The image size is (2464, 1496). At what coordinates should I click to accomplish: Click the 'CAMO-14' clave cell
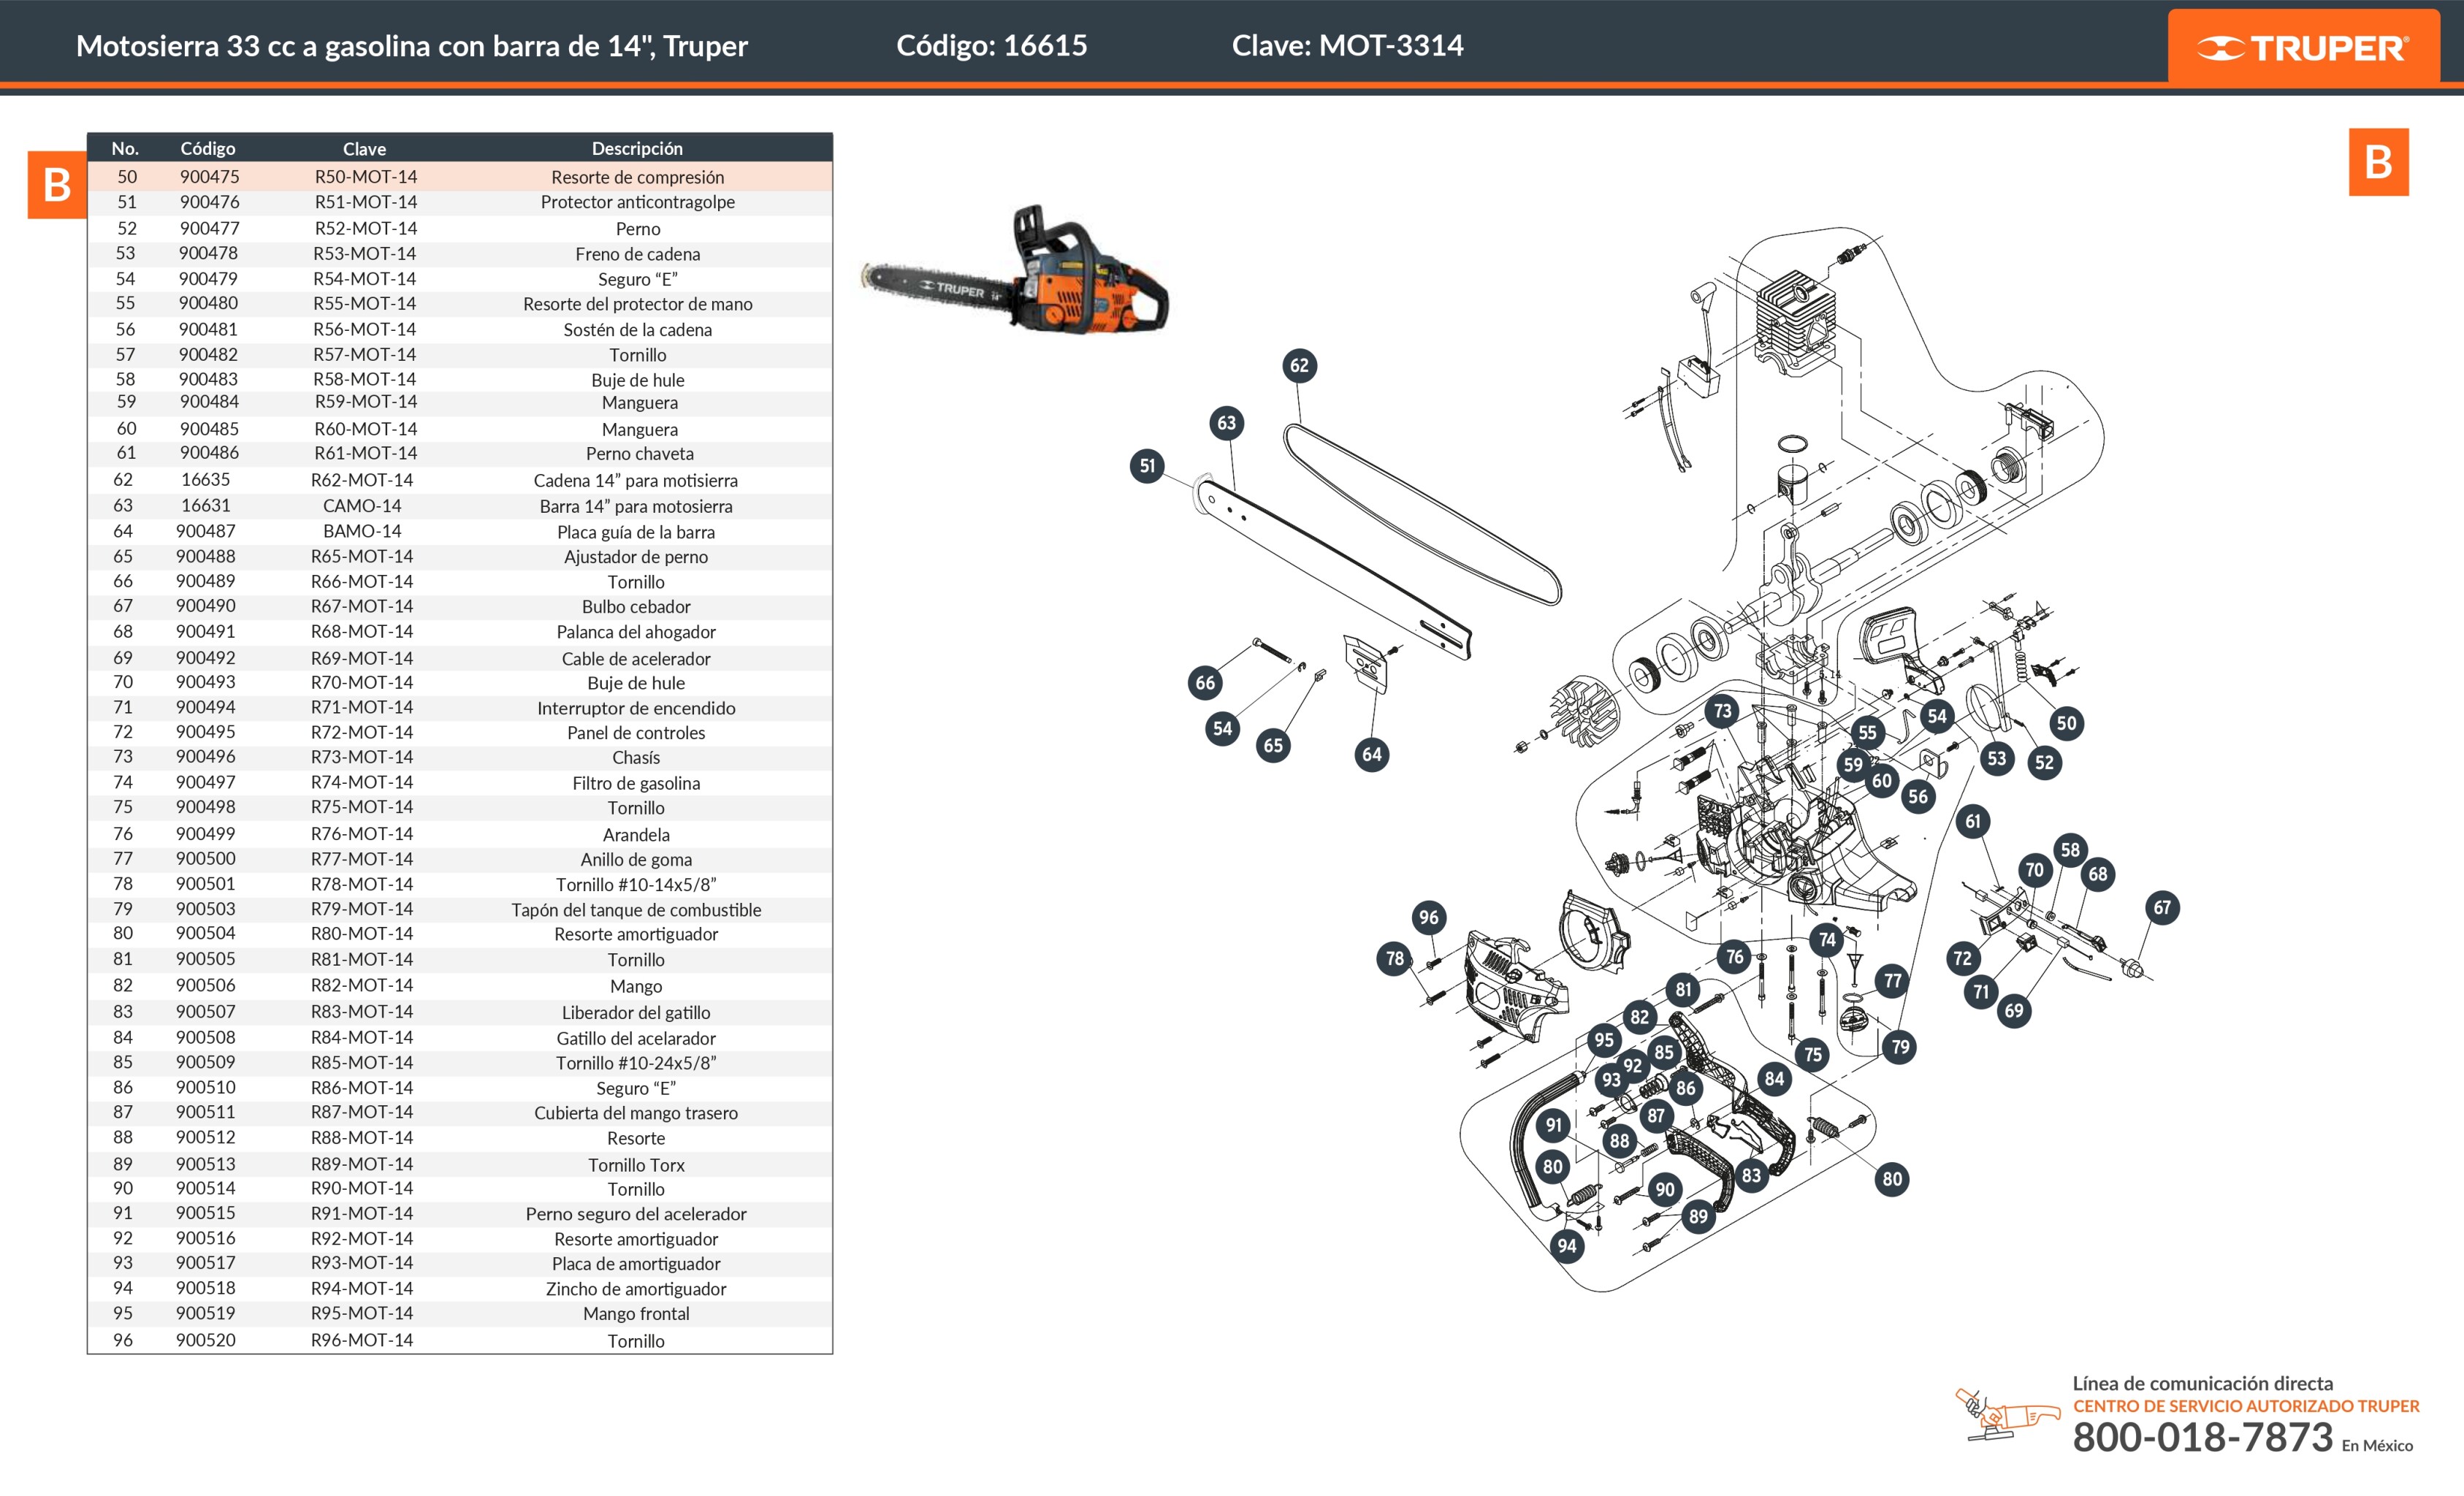click(x=362, y=506)
